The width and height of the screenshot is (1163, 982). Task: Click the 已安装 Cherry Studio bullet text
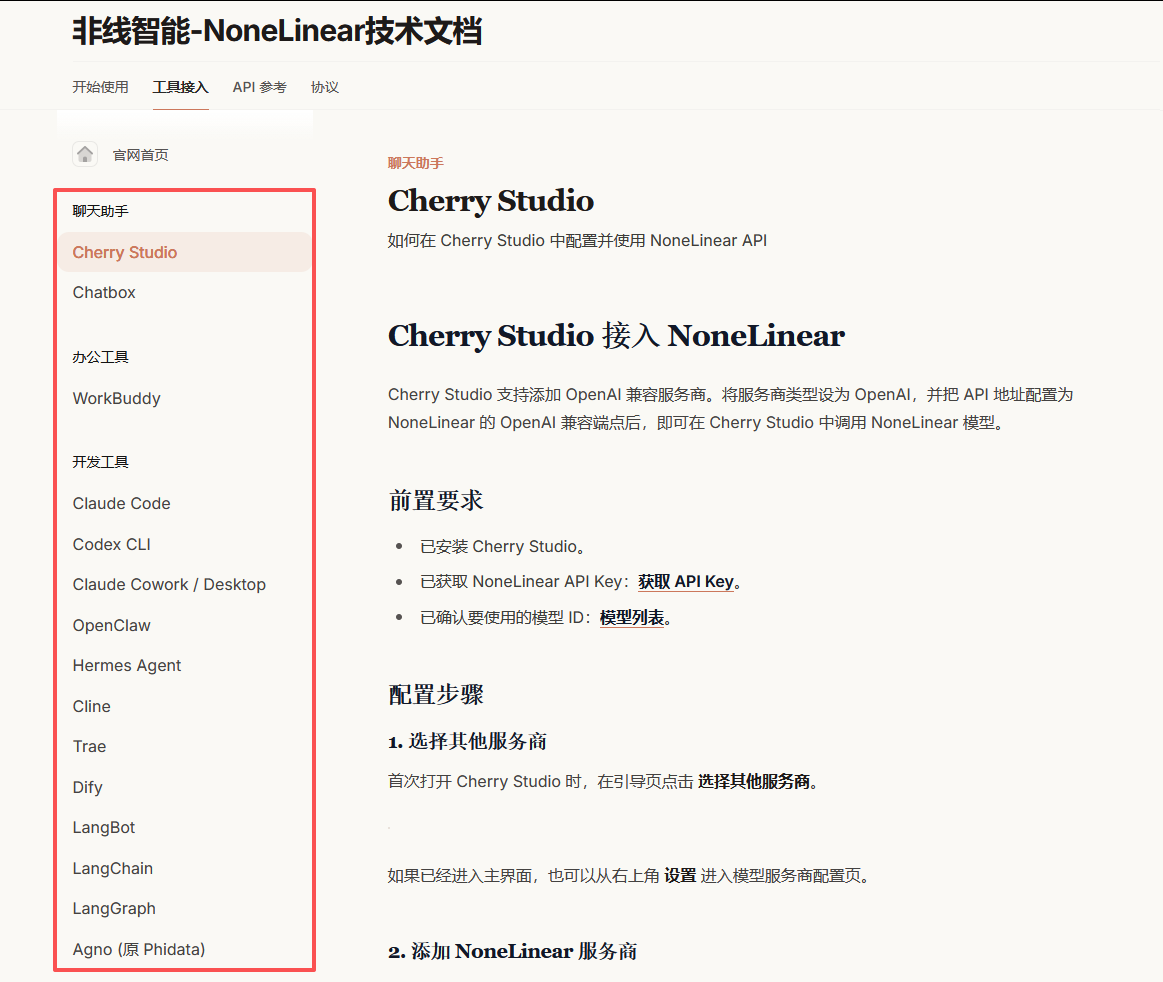pyautogui.click(x=502, y=547)
